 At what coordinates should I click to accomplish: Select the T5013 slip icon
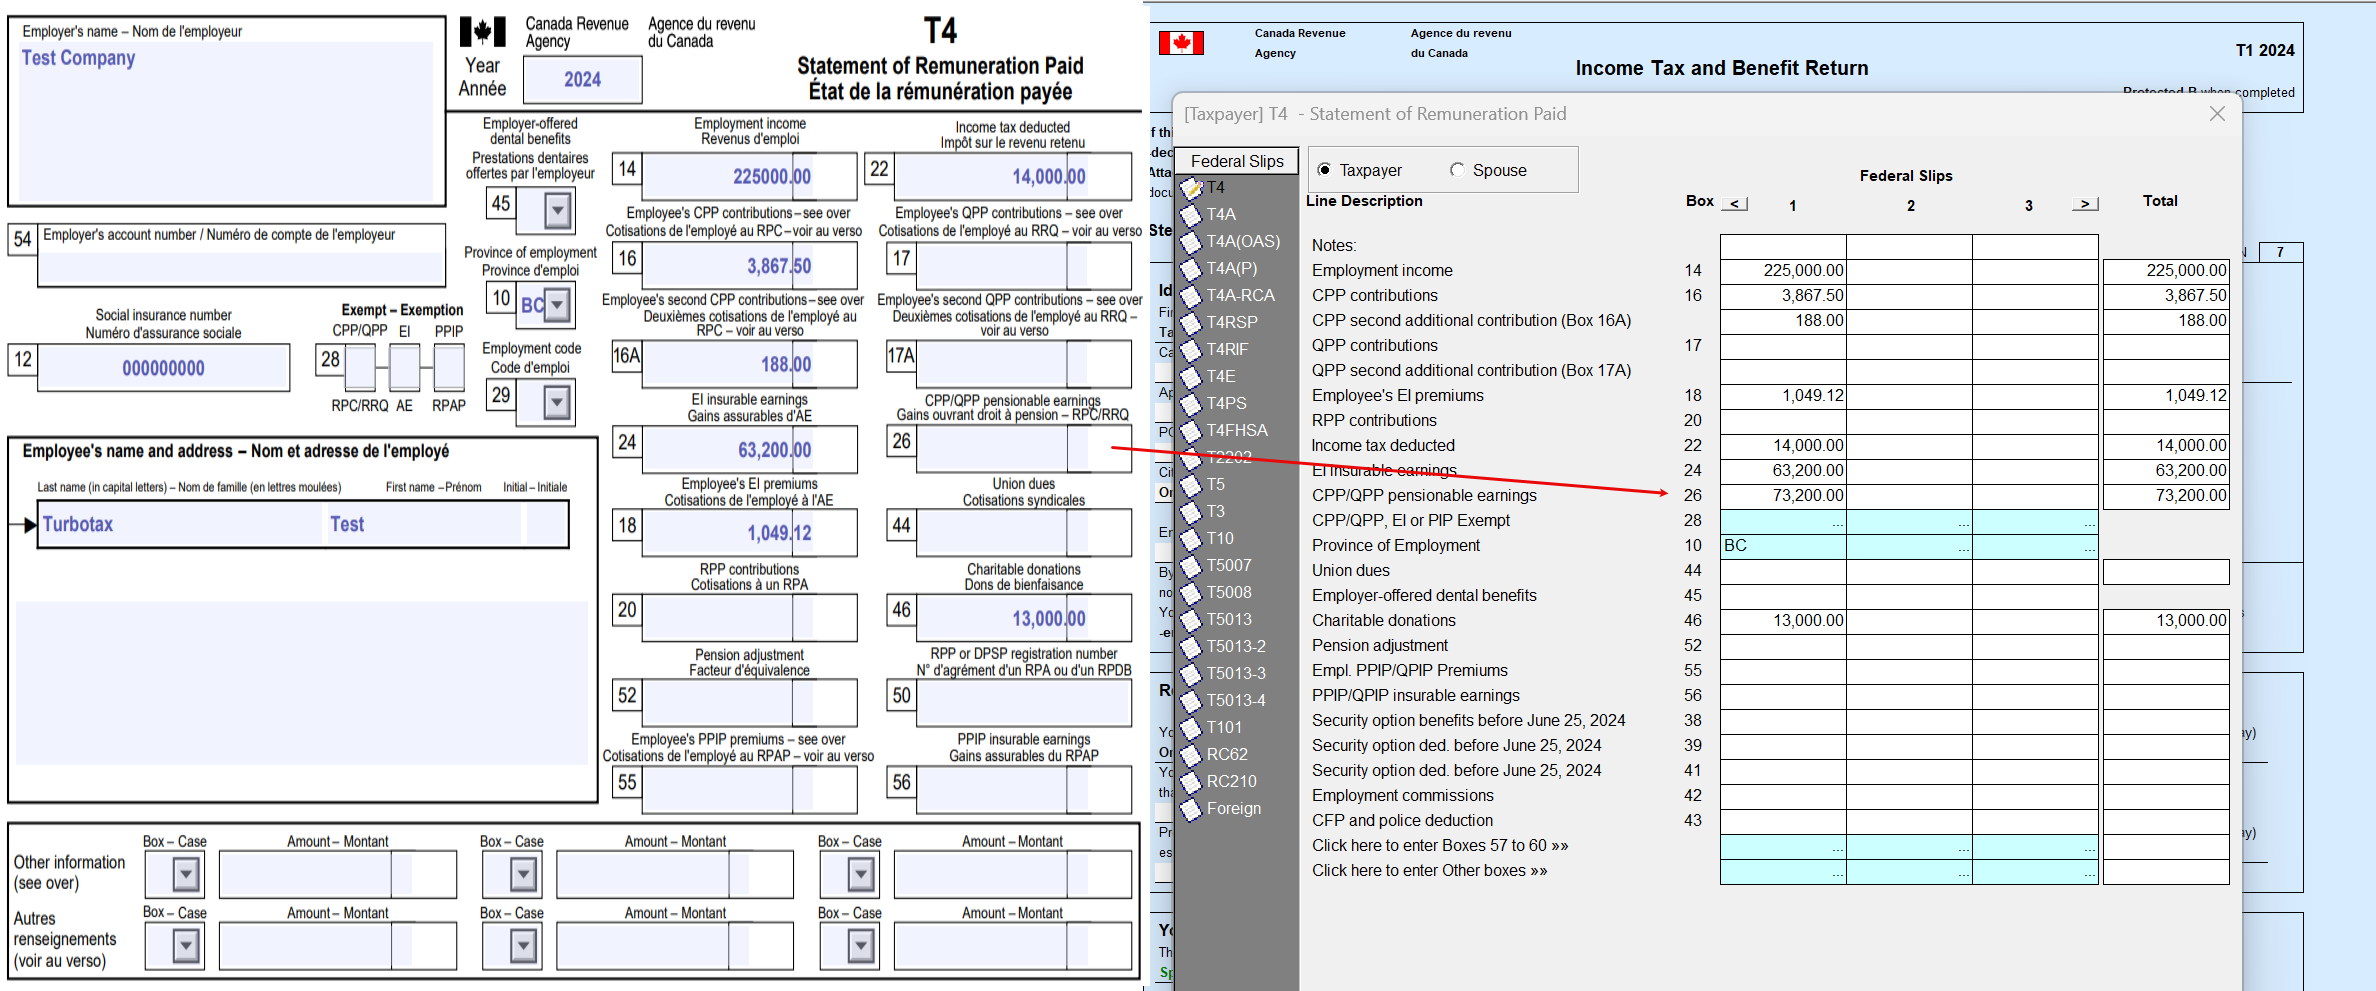tap(1191, 620)
